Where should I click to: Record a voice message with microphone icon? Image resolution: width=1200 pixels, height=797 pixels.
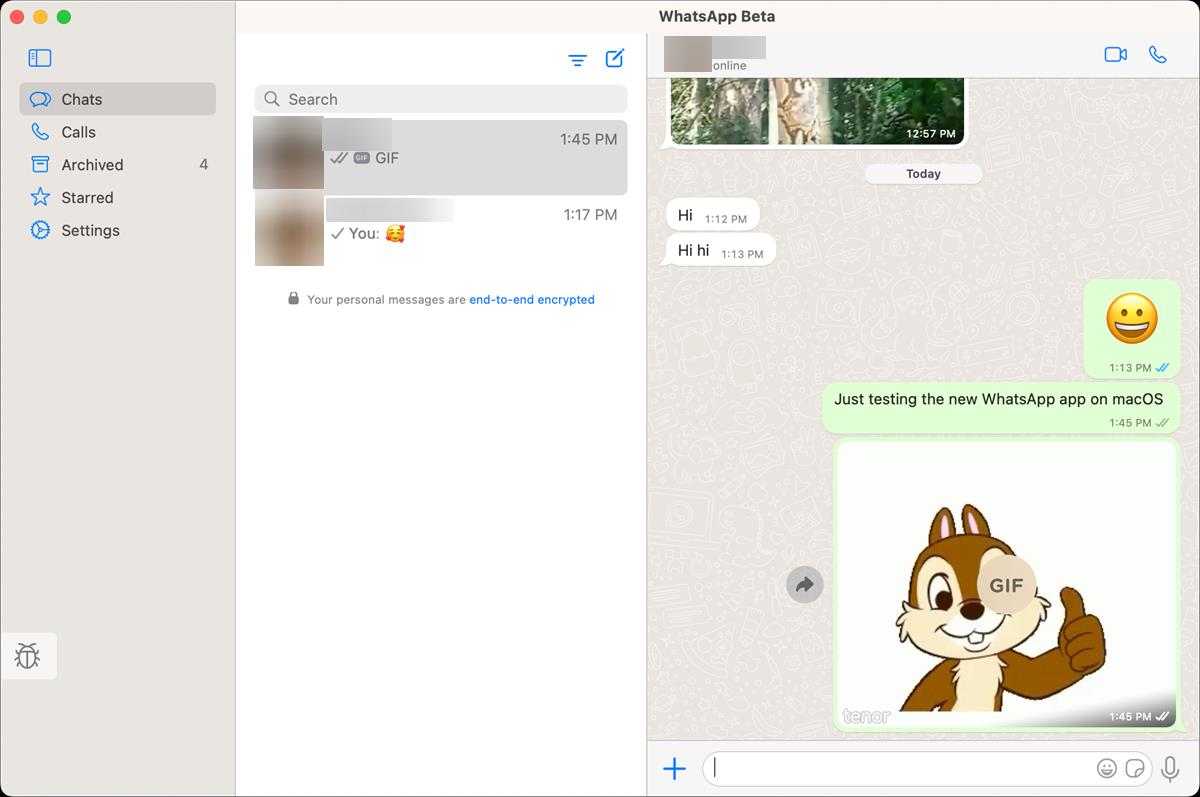point(1170,768)
